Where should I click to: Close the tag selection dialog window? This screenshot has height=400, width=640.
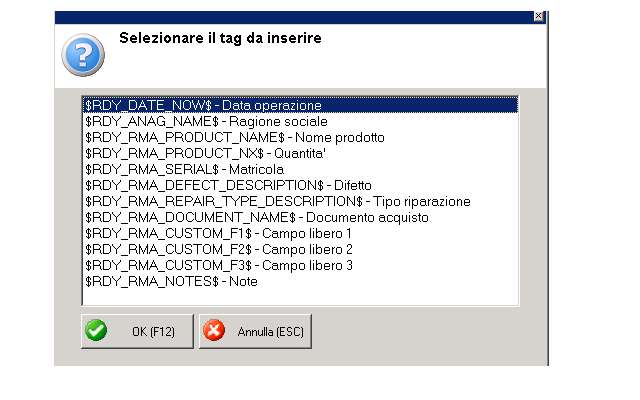pyautogui.click(x=539, y=17)
